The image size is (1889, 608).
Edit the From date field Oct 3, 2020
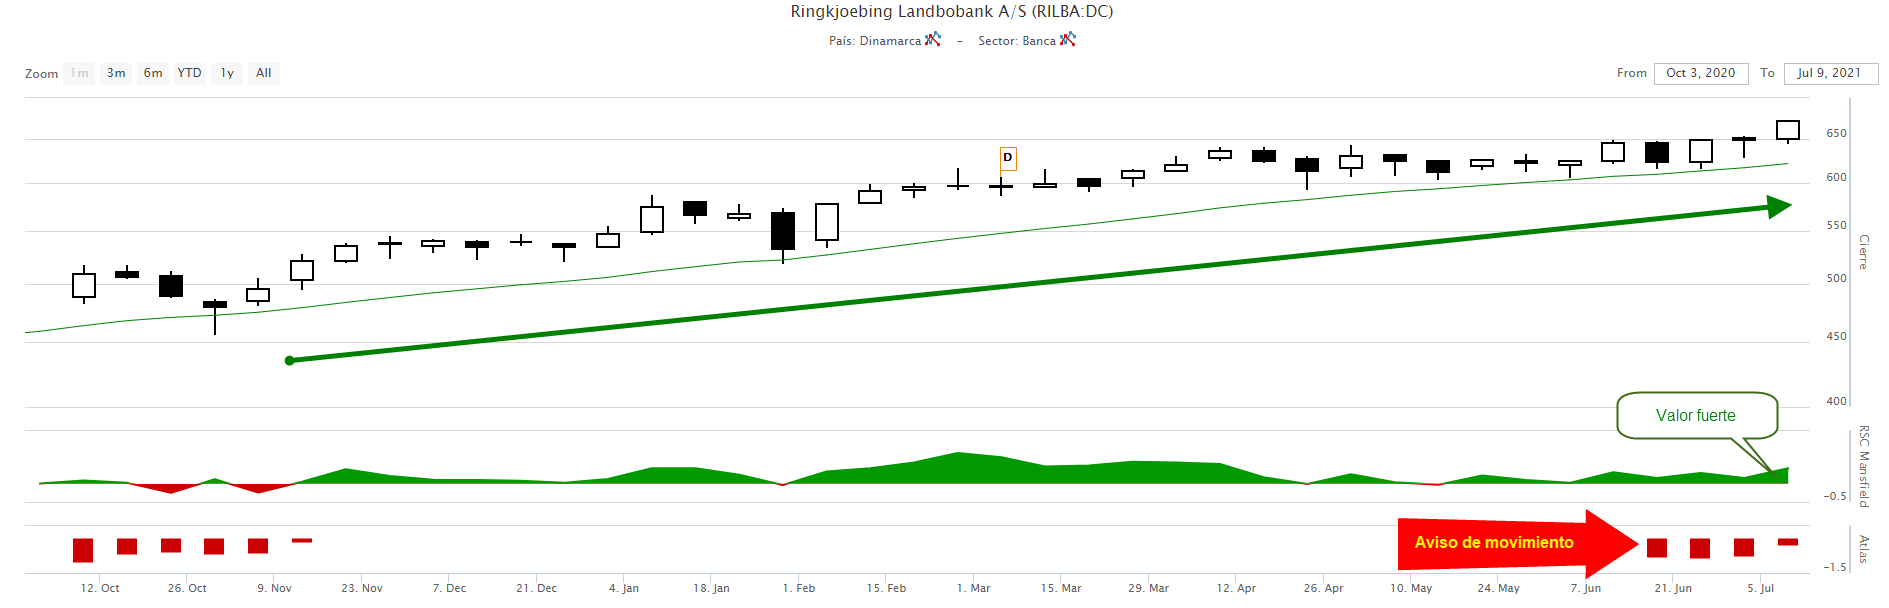[1701, 73]
